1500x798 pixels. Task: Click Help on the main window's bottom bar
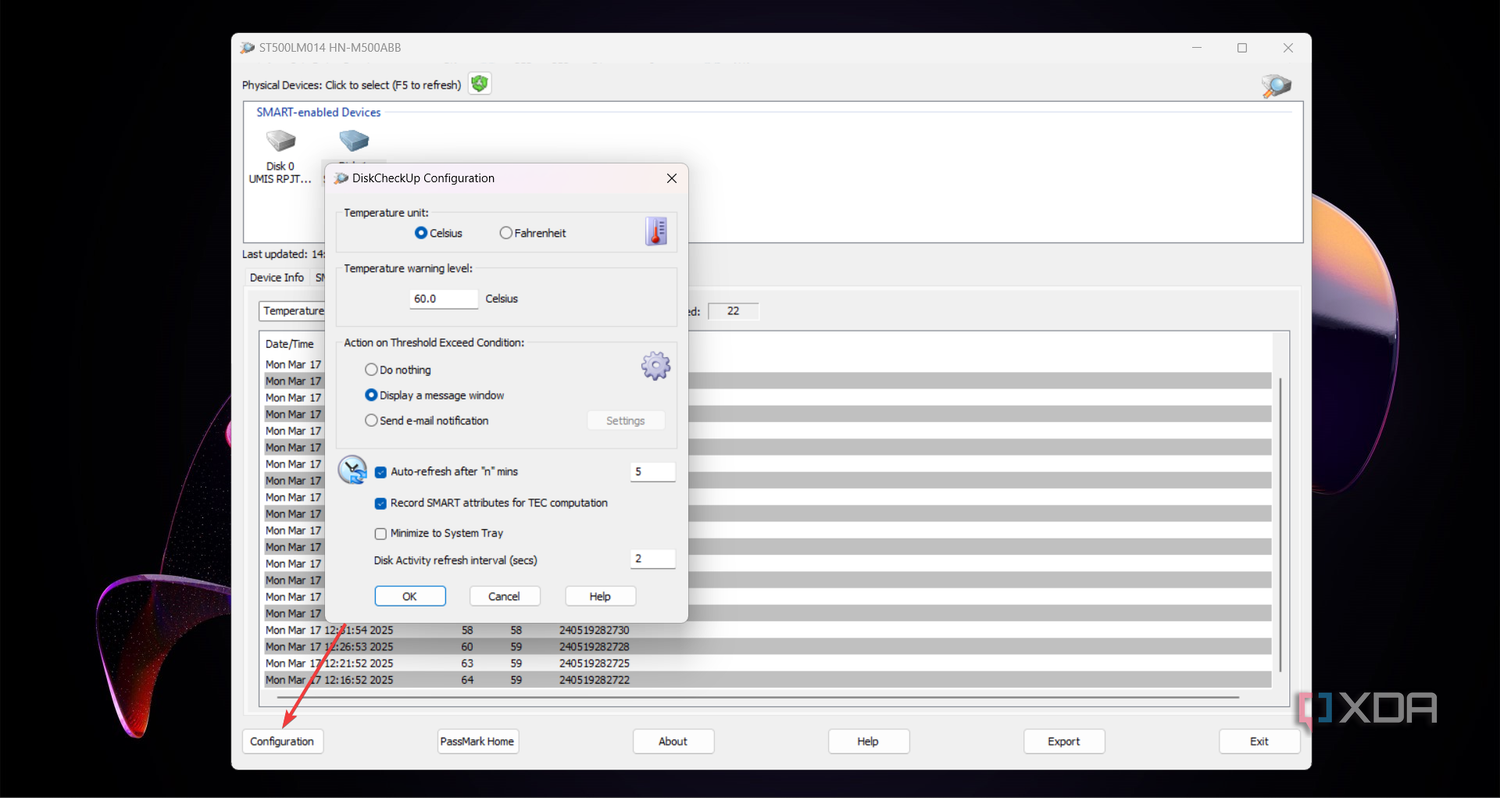coord(868,741)
